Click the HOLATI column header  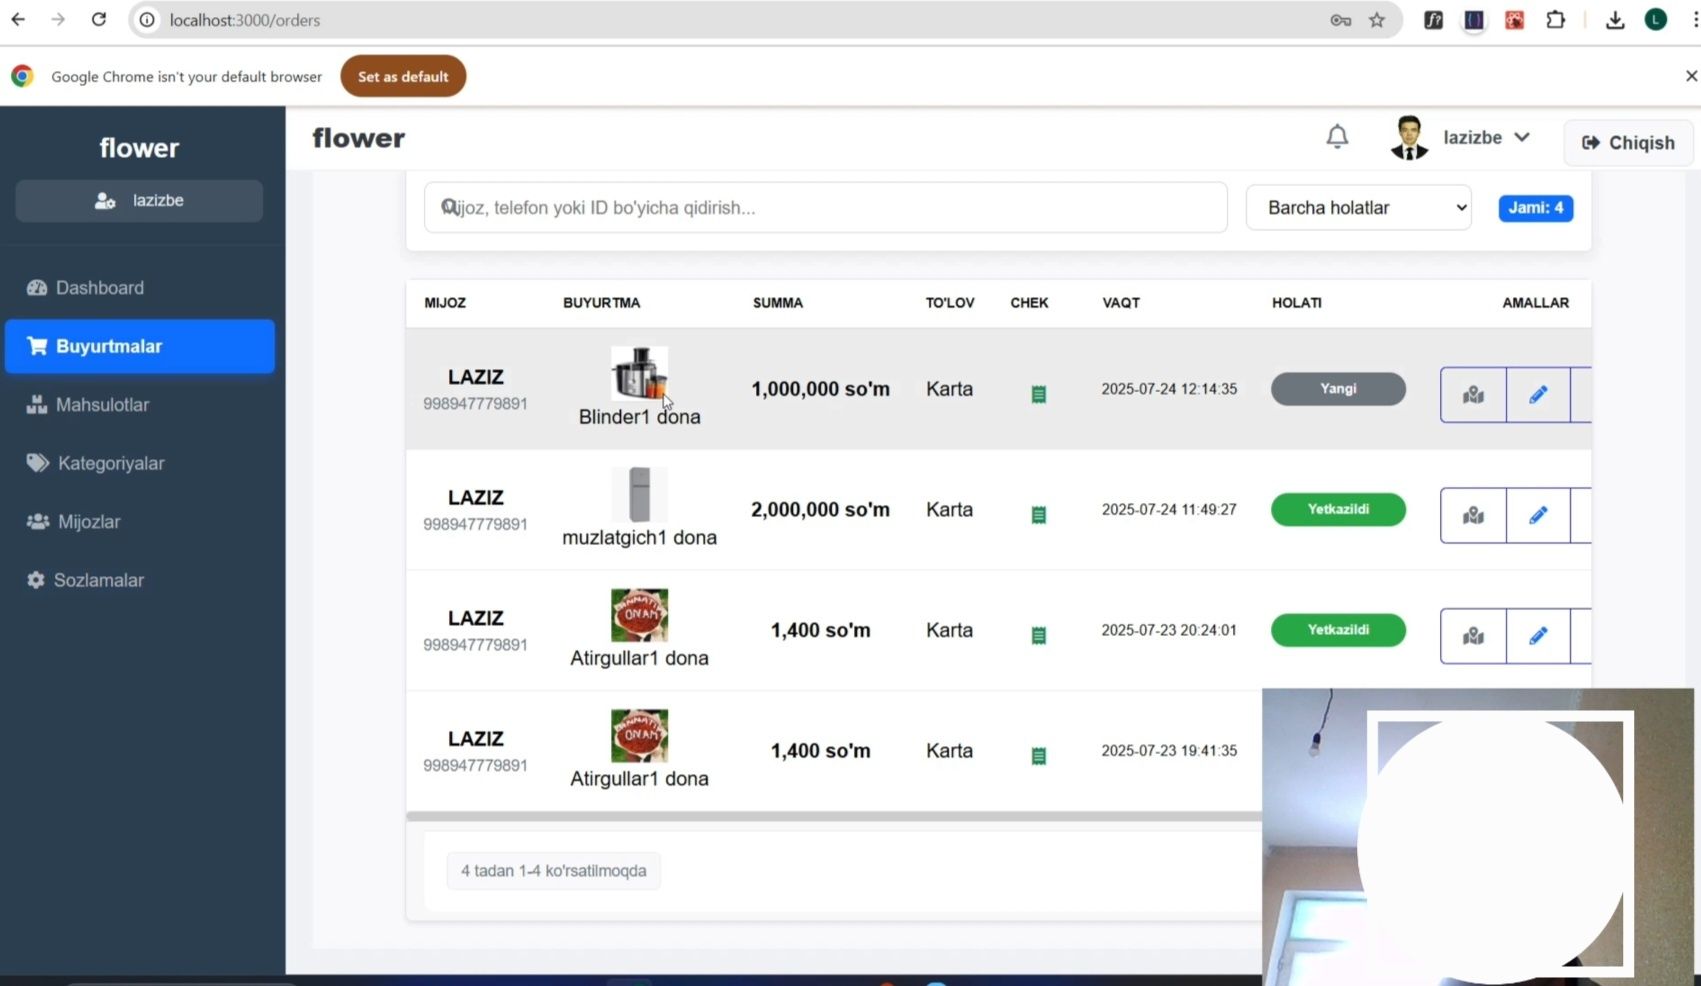pos(1297,303)
